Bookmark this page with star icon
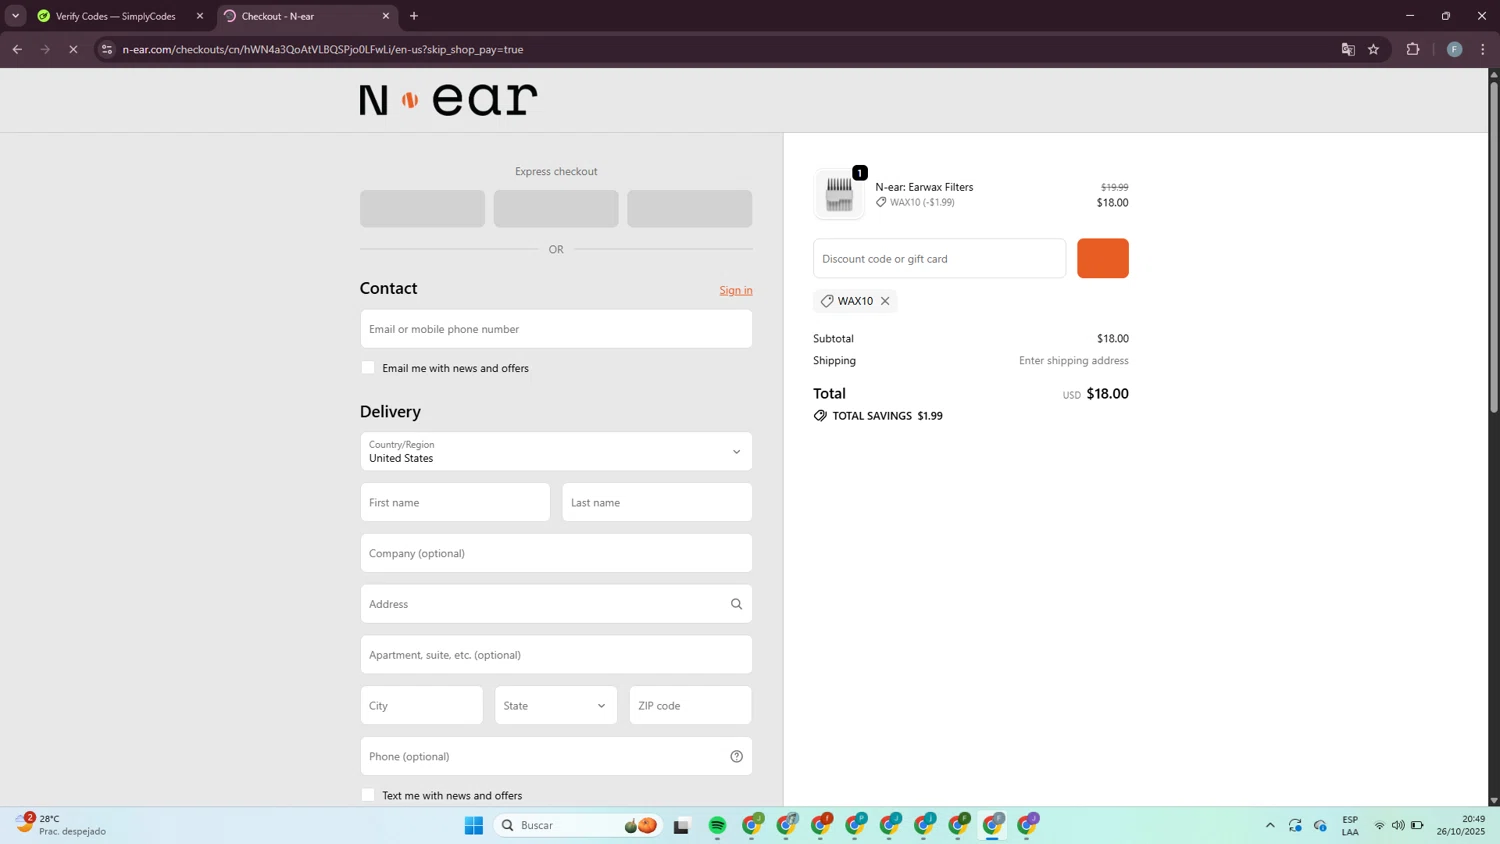1500x844 pixels. 1374,49
